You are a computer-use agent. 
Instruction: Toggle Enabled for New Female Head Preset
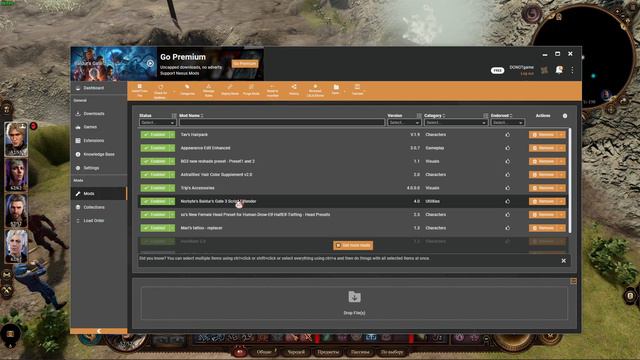[x=154, y=215]
